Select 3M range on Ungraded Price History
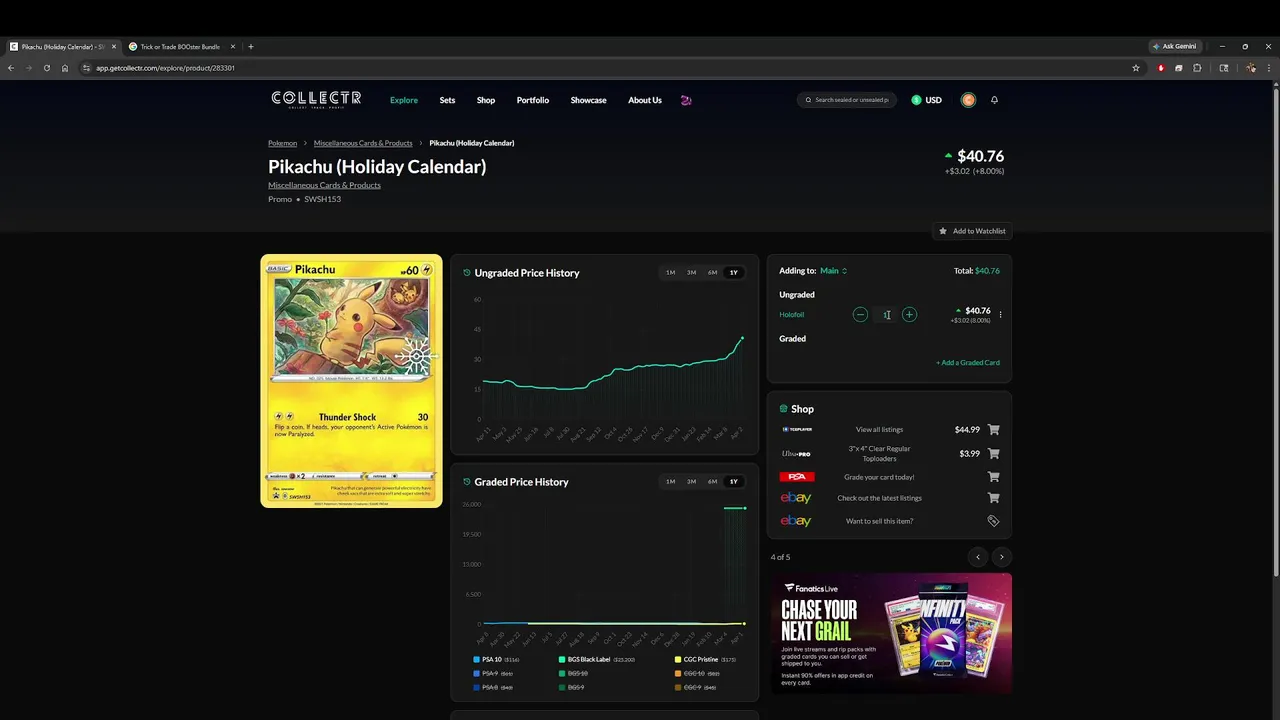 coord(691,273)
